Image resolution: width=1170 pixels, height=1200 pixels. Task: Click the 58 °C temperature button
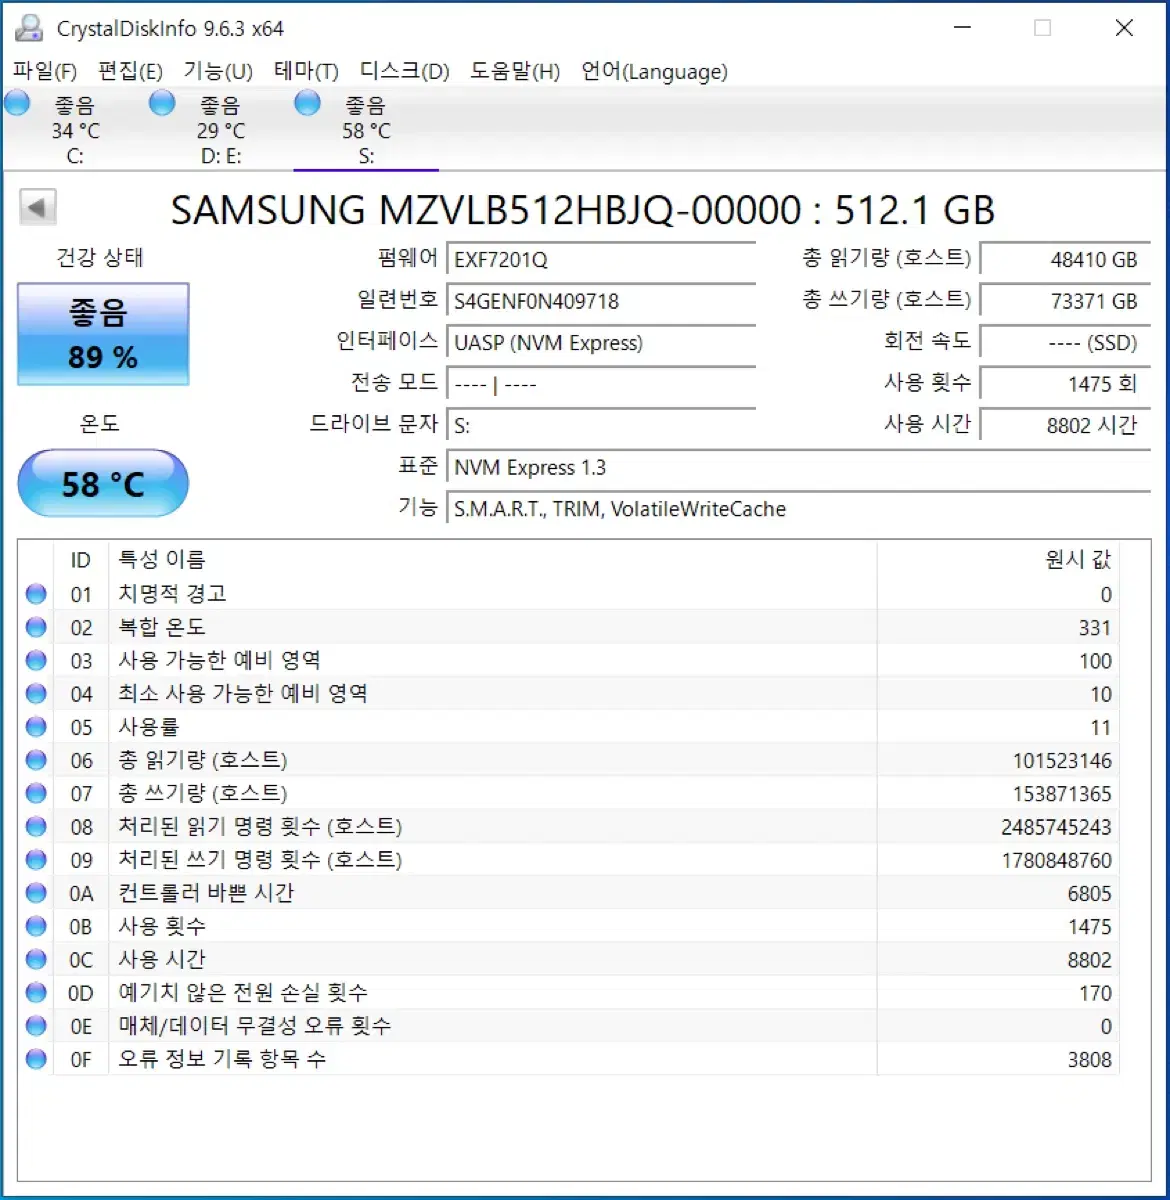pyautogui.click(x=102, y=483)
